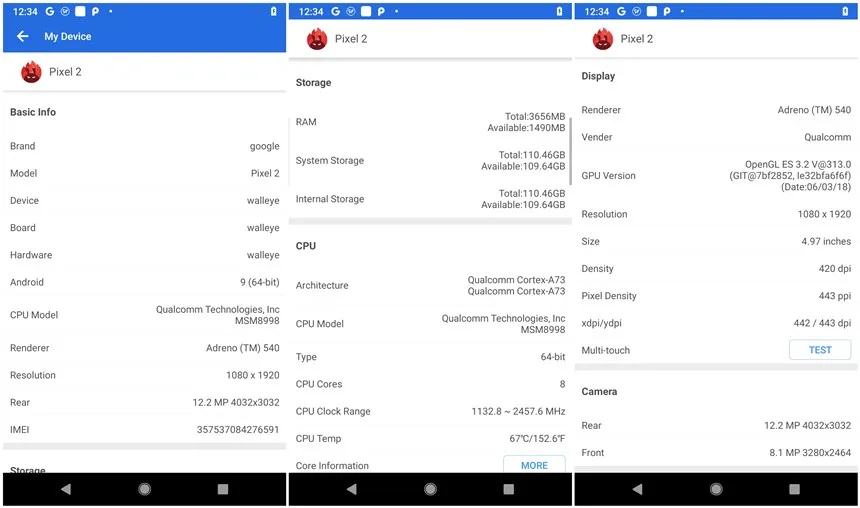This screenshot has width=860, height=508.
Task: Tap the Density 420 dpi value
Action: point(835,268)
